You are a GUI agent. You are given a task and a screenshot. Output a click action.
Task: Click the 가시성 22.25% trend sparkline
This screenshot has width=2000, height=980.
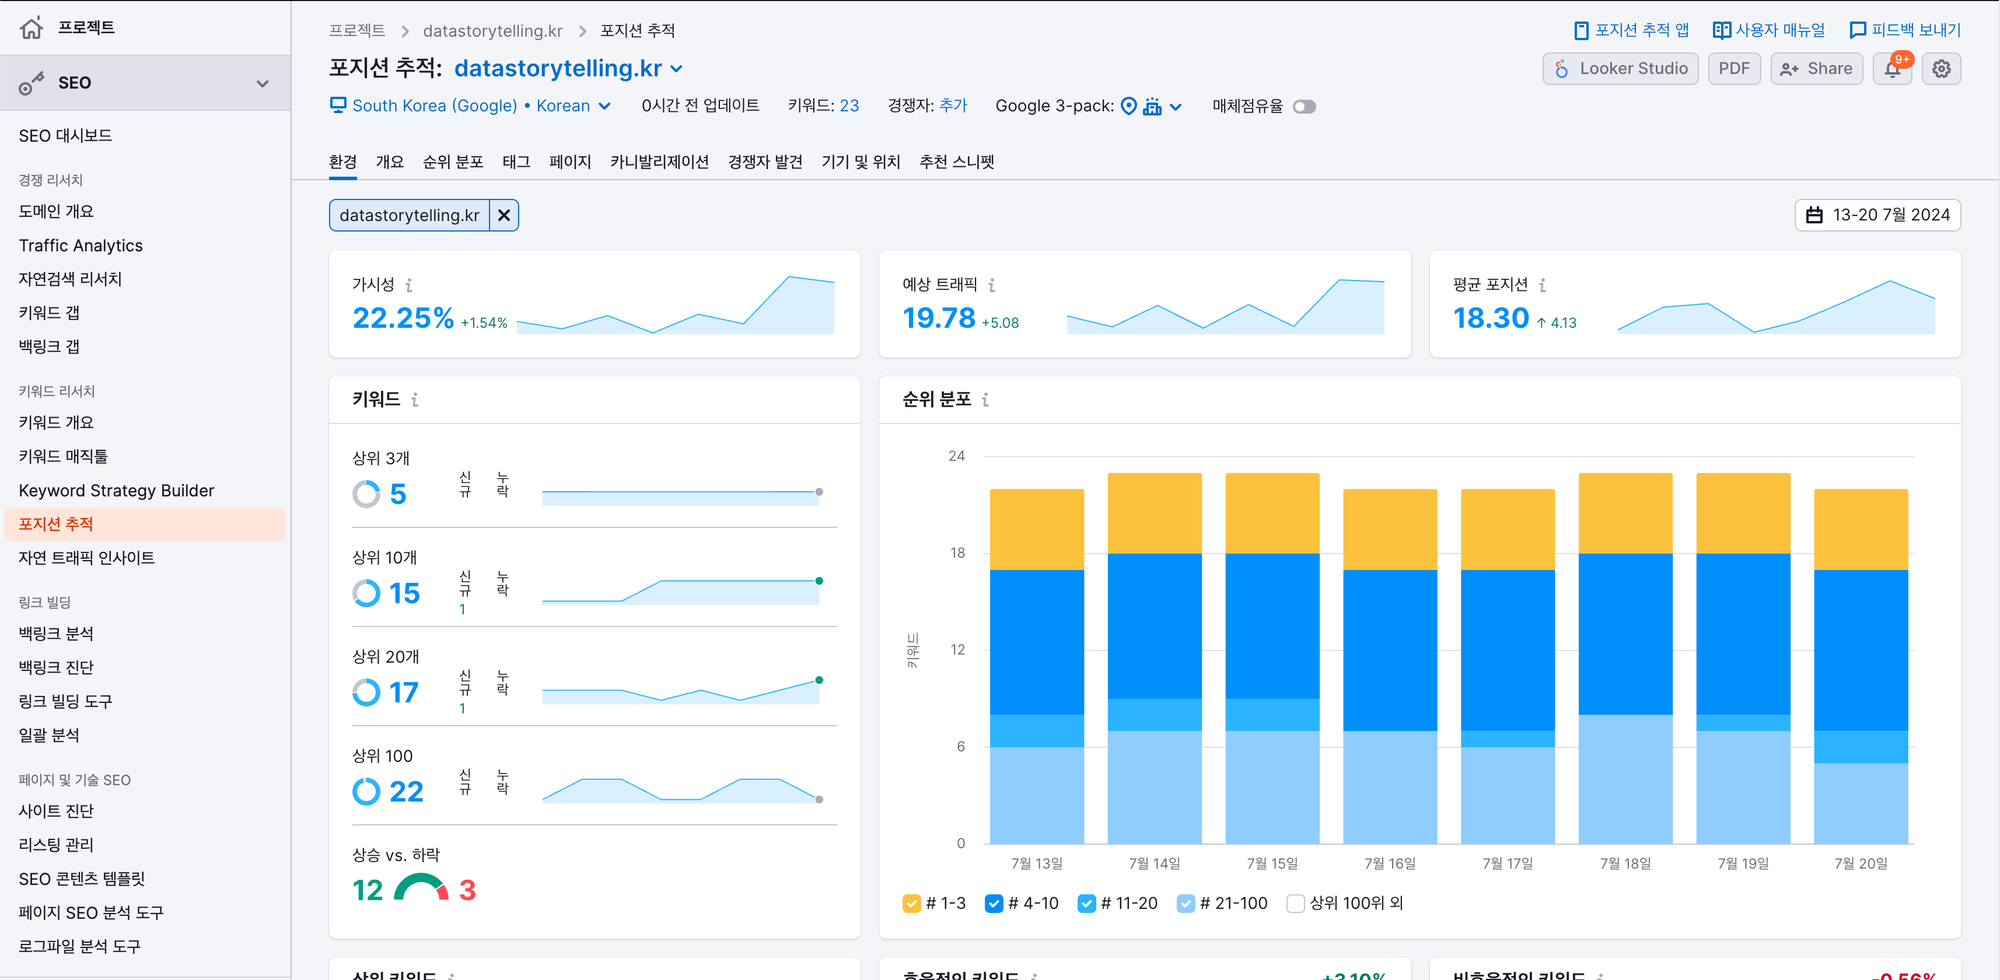point(676,305)
